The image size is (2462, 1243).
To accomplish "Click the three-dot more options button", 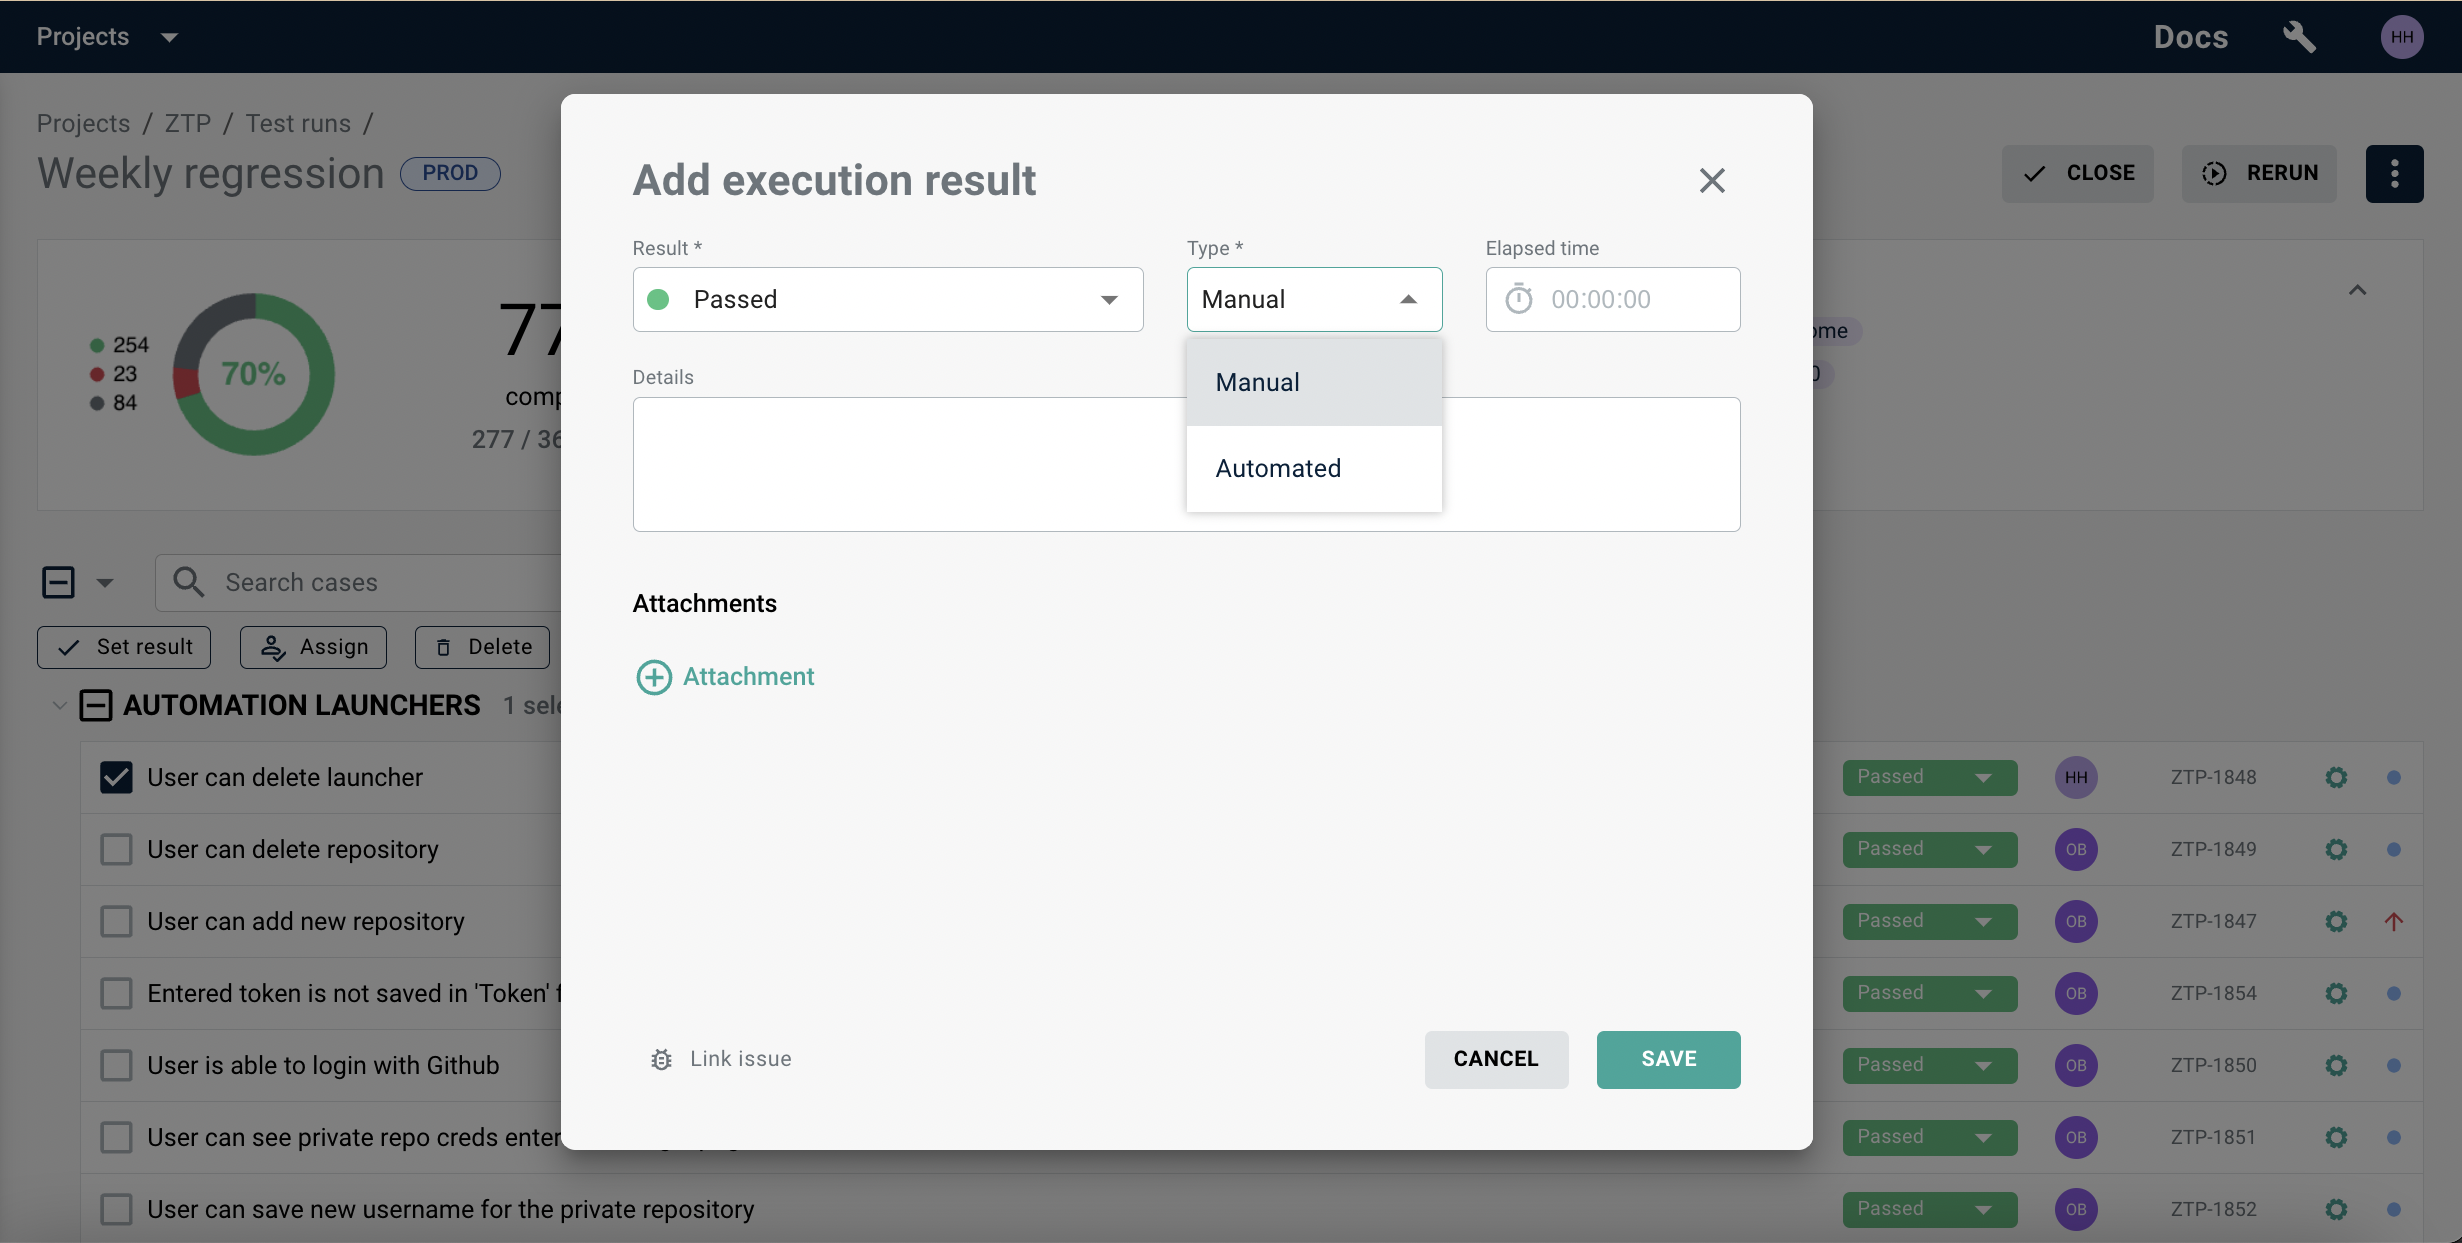I will [2394, 174].
